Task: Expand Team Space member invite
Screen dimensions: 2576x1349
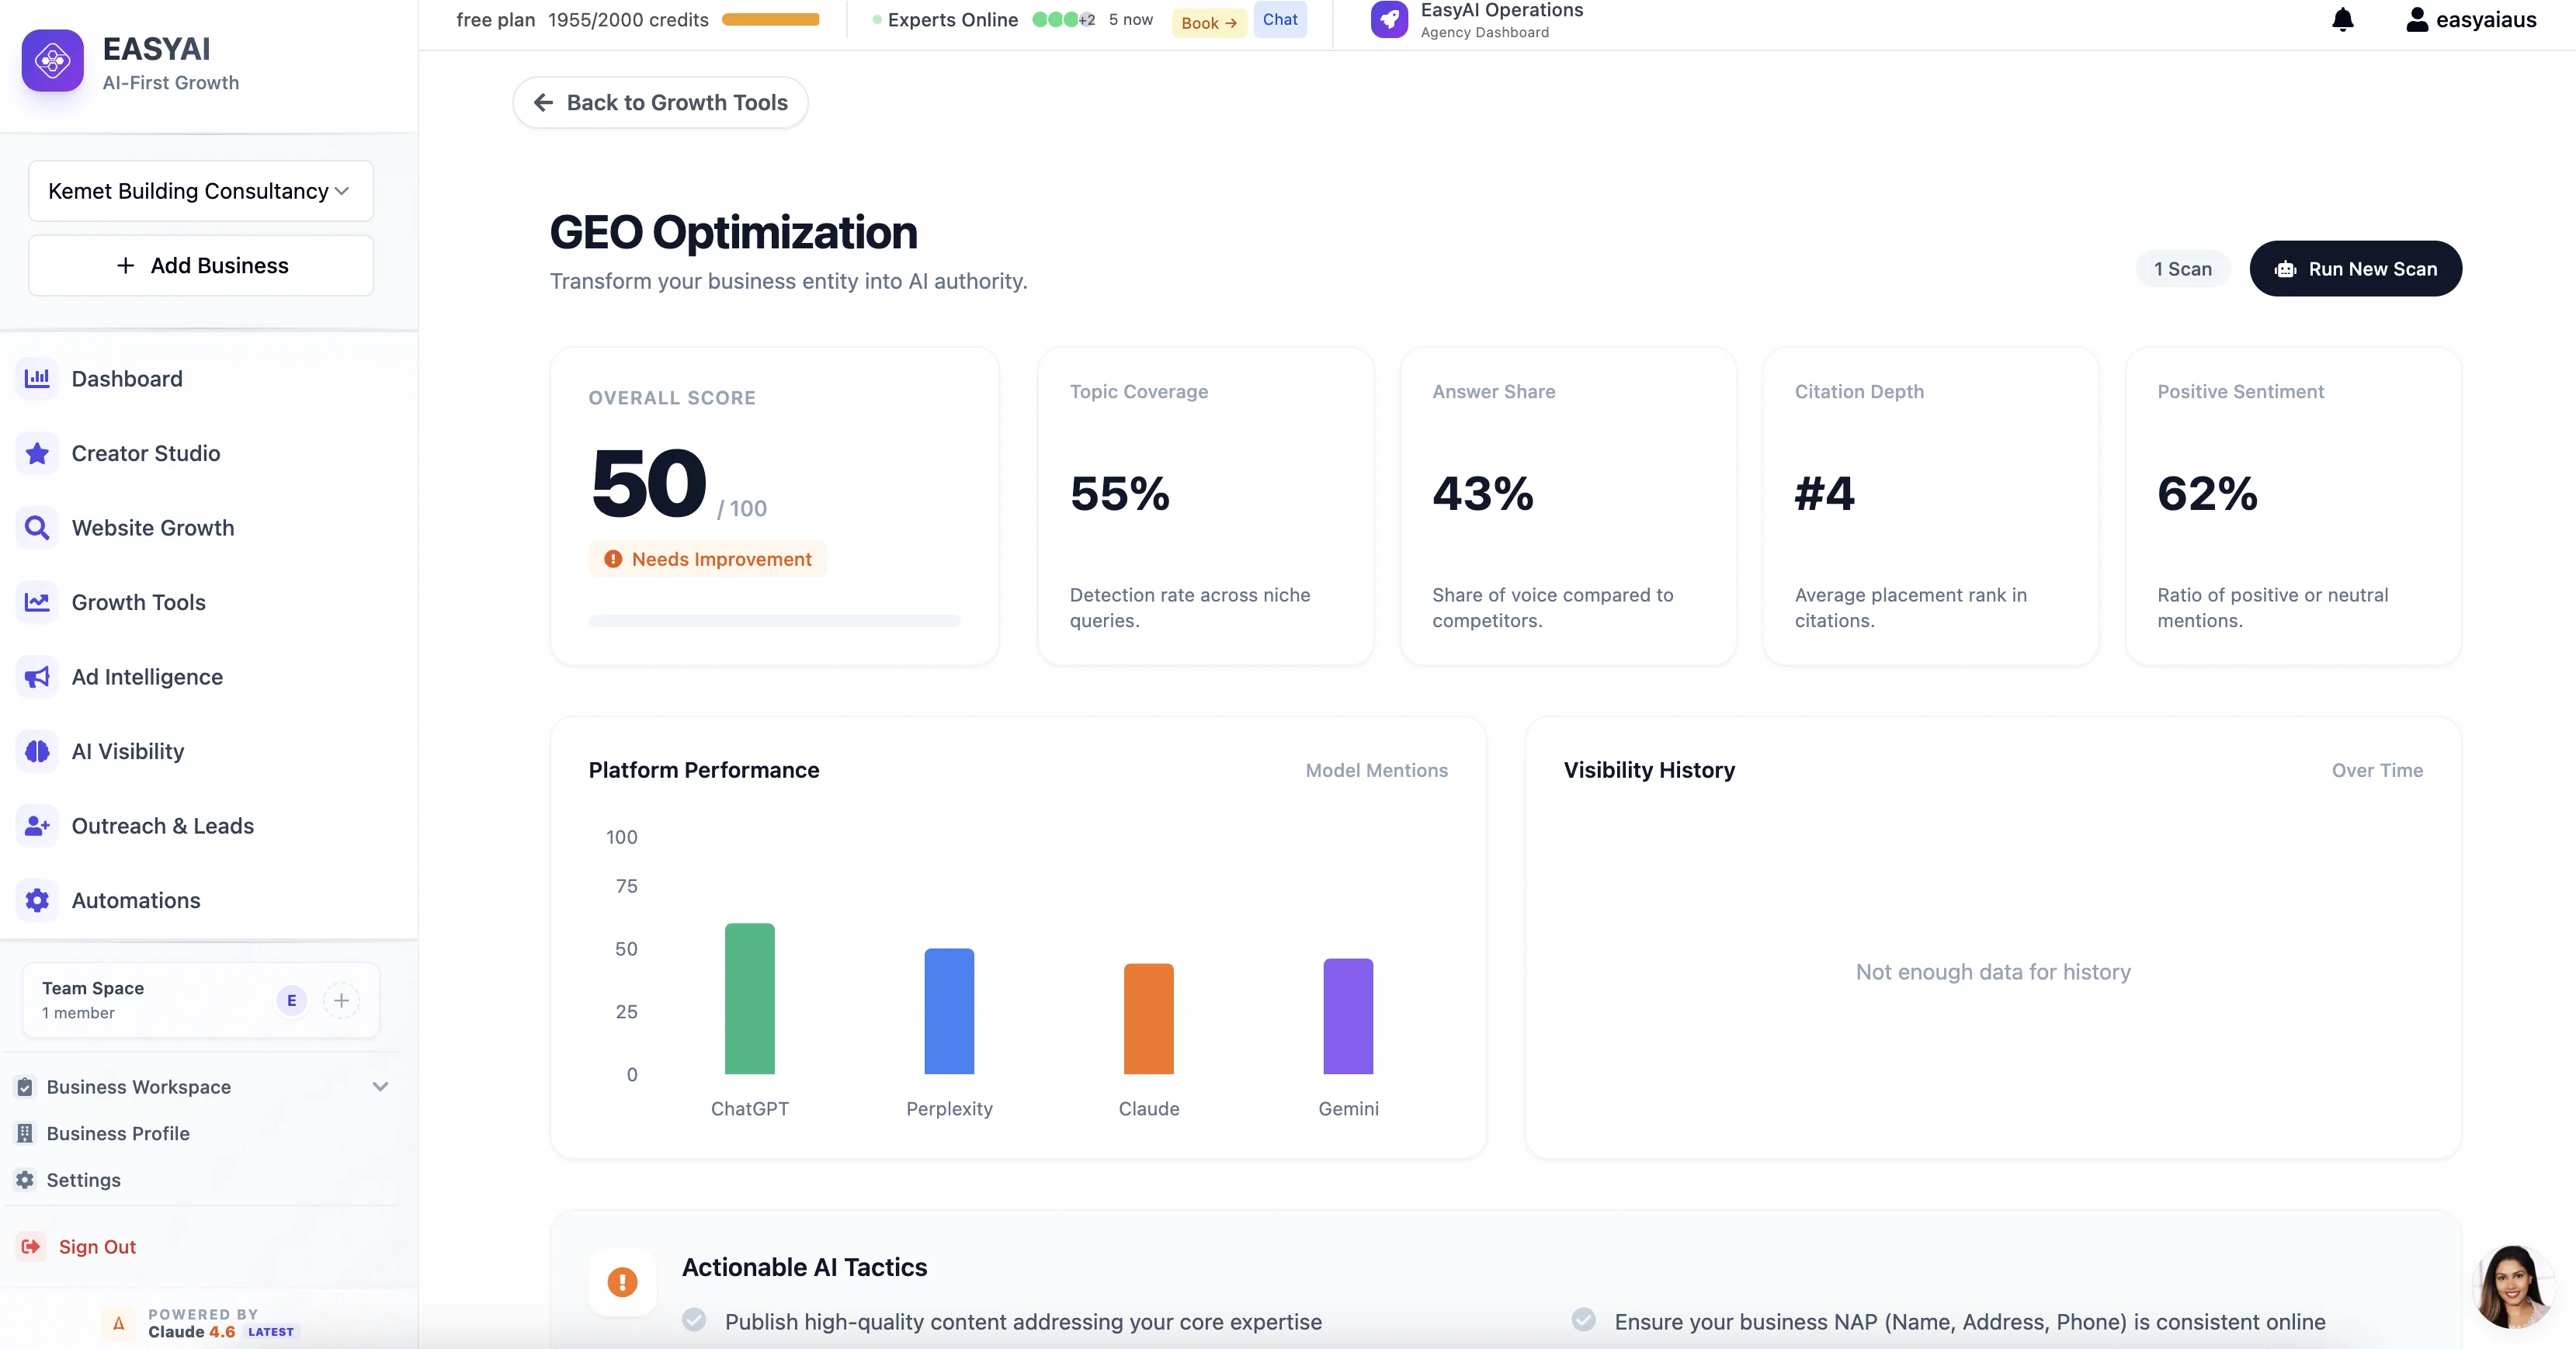Action: point(341,1000)
